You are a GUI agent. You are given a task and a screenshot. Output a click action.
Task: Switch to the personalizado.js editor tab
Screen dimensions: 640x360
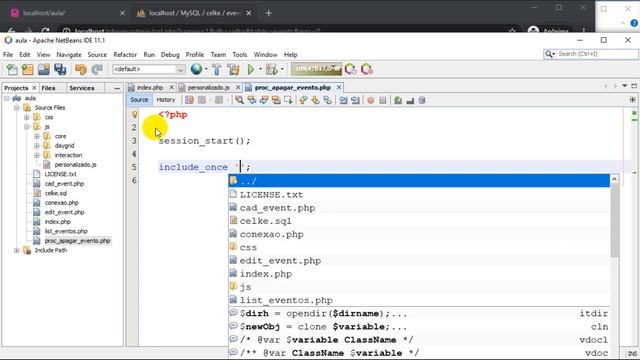tap(208, 87)
